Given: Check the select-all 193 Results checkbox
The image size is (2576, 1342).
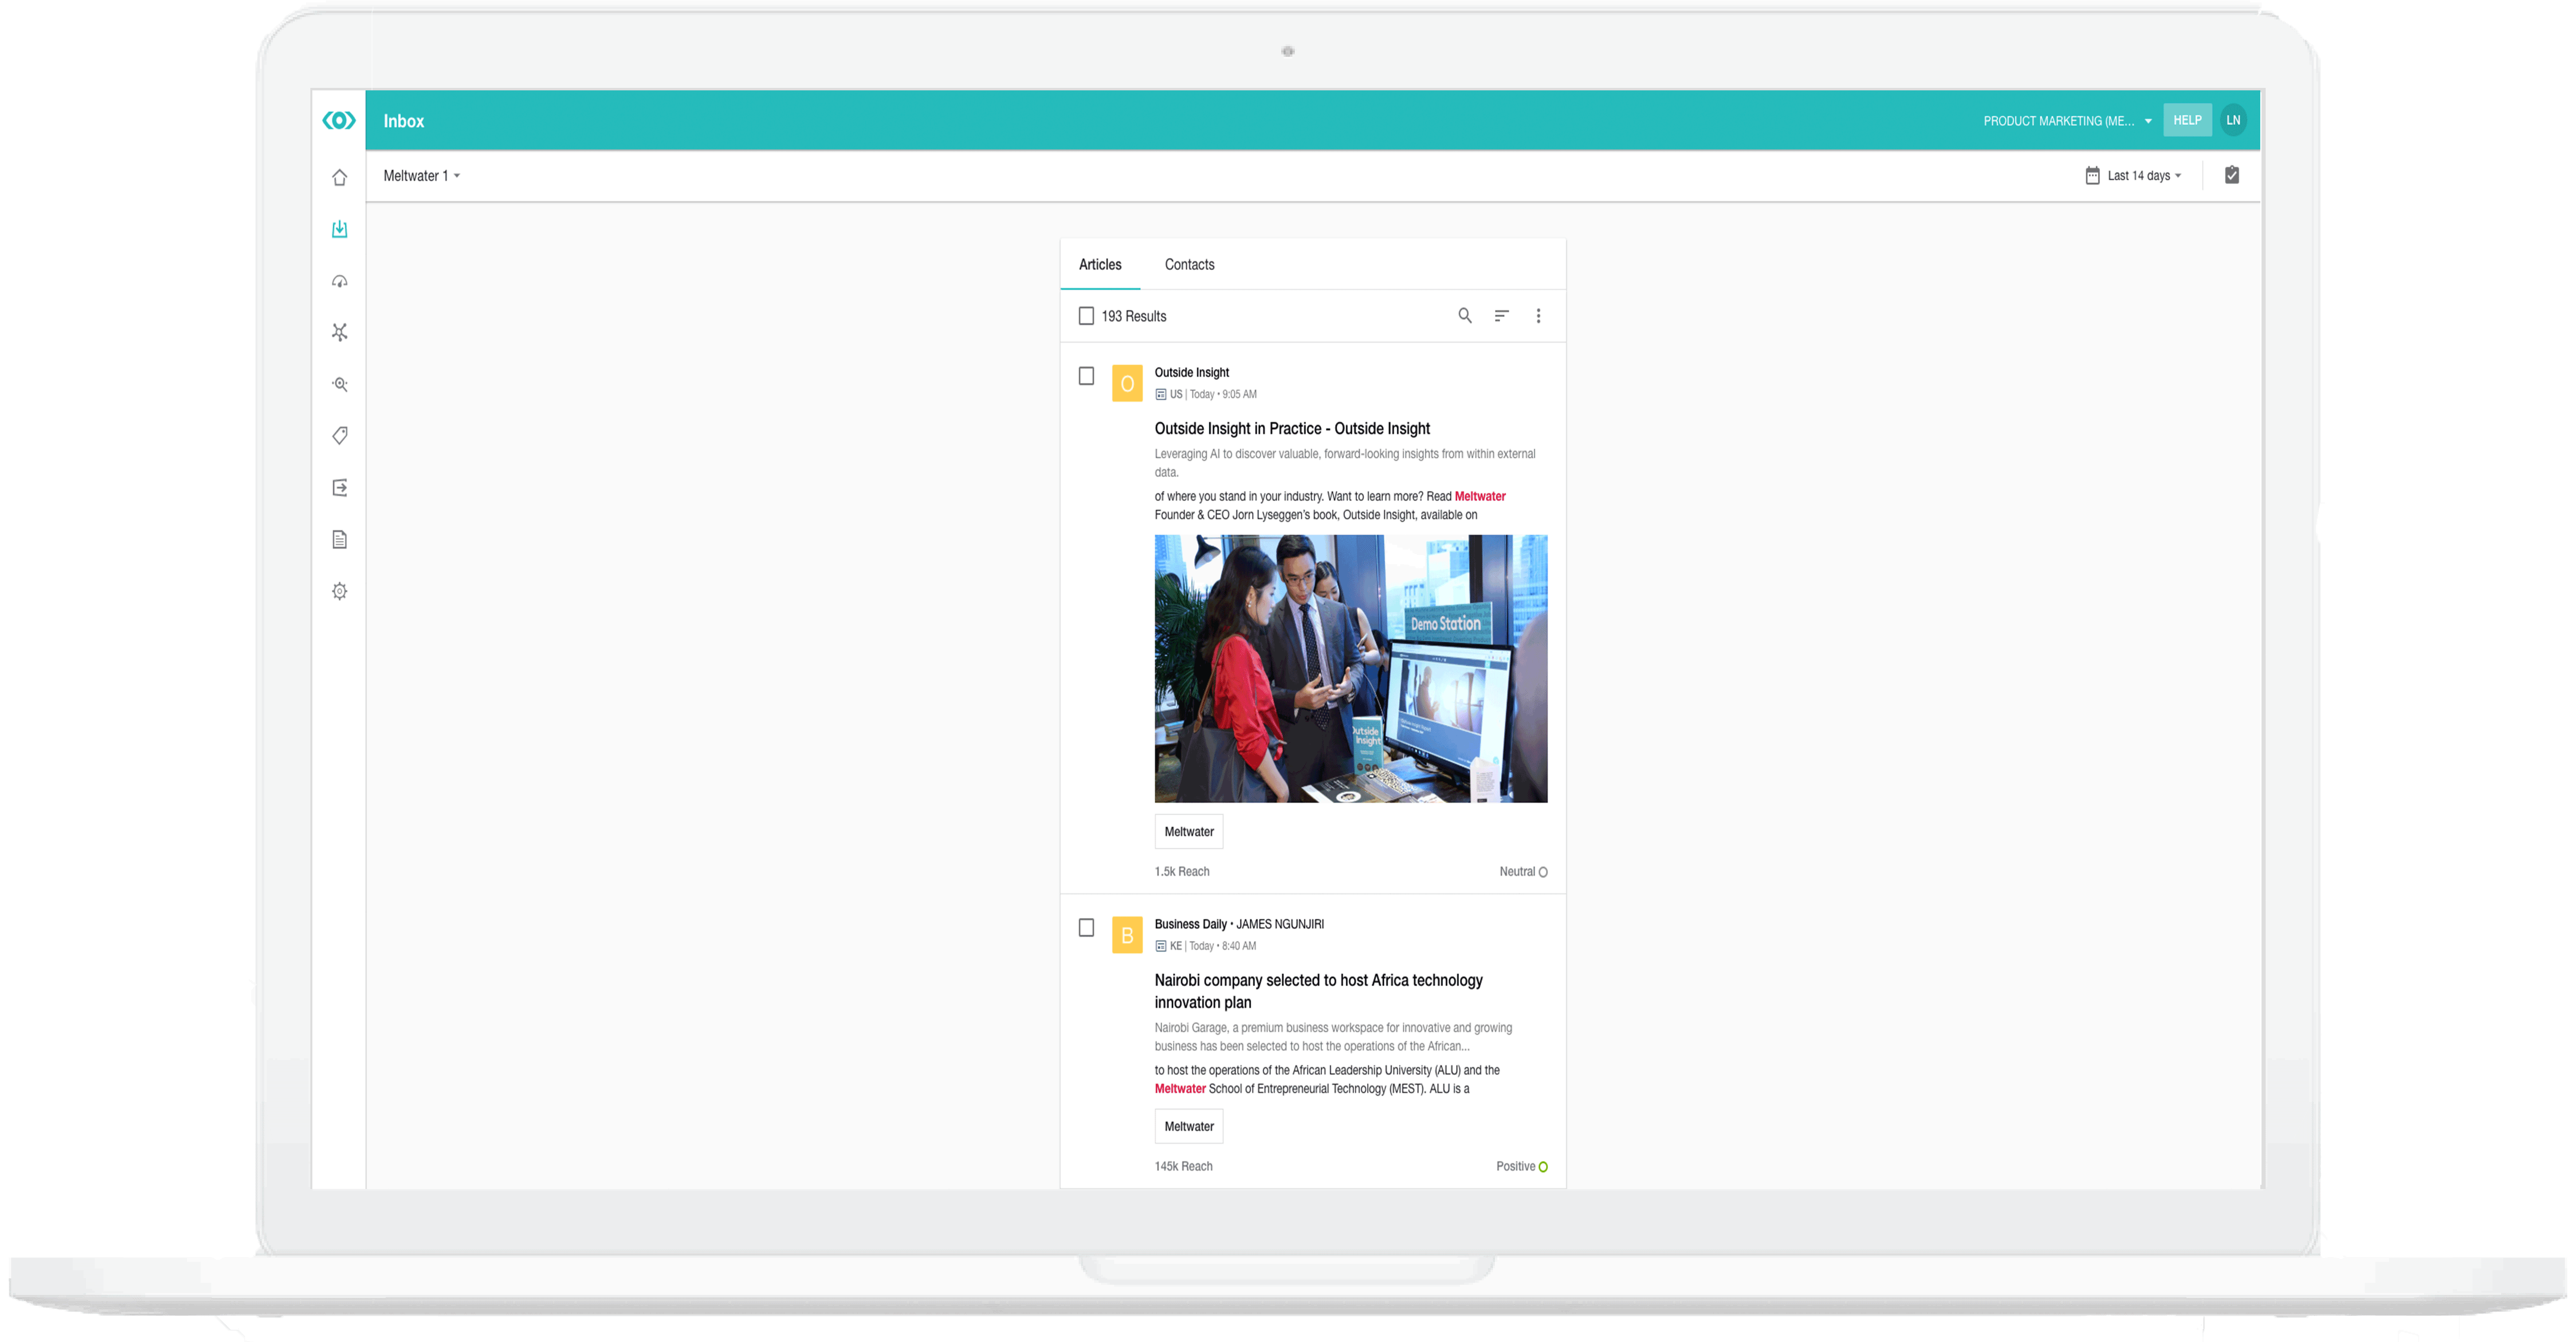Looking at the screenshot, I should [1086, 316].
